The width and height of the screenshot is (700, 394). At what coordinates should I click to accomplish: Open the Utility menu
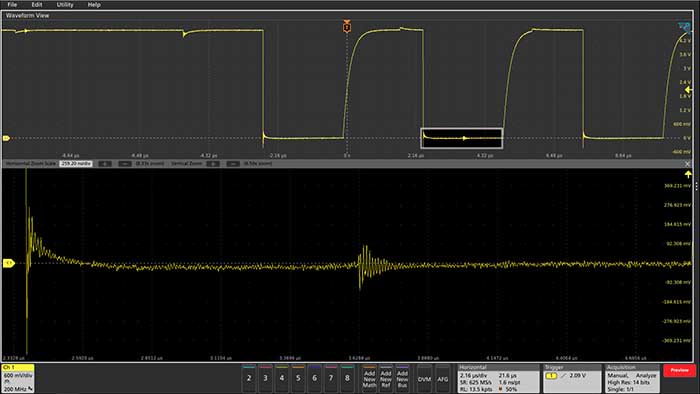click(x=65, y=4)
